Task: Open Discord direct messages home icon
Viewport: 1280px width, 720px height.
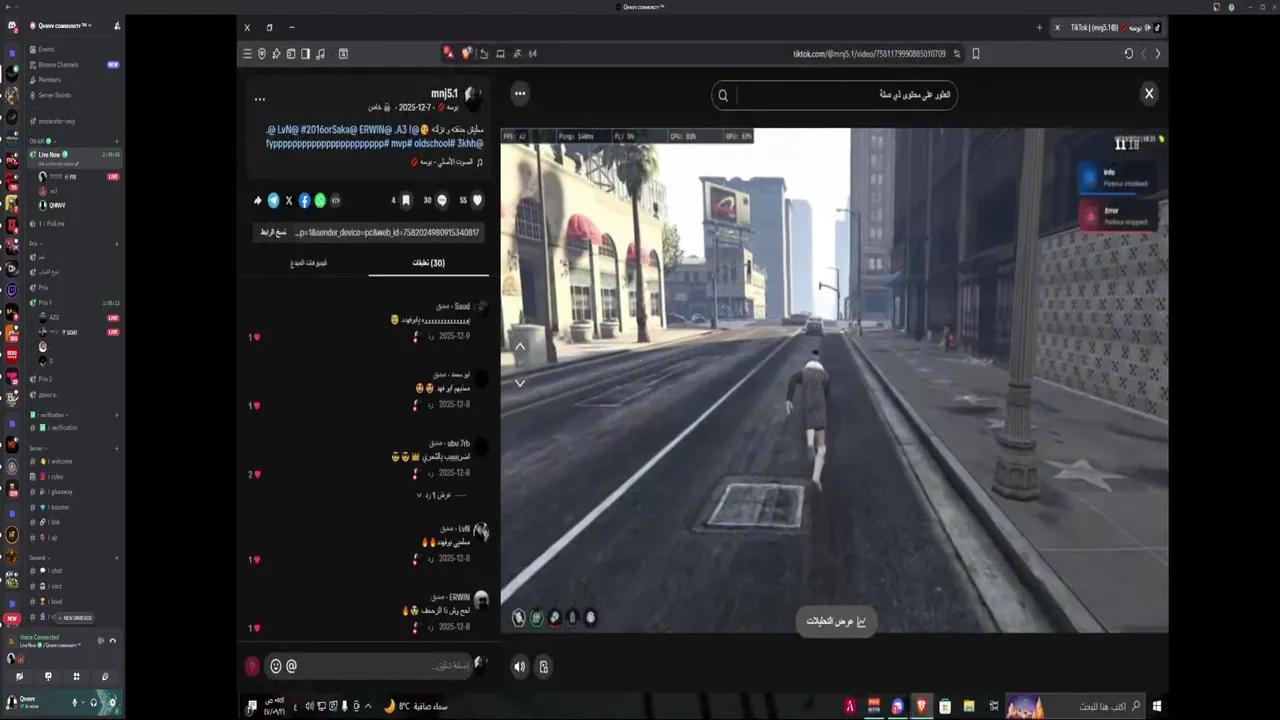Action: coord(12,27)
